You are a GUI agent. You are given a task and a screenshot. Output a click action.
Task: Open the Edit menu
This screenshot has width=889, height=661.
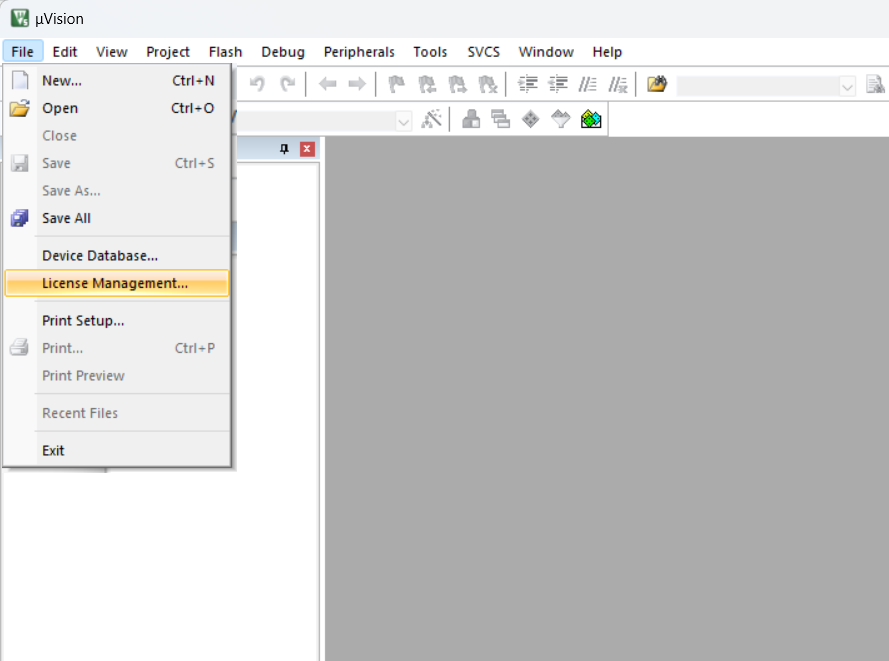point(65,52)
